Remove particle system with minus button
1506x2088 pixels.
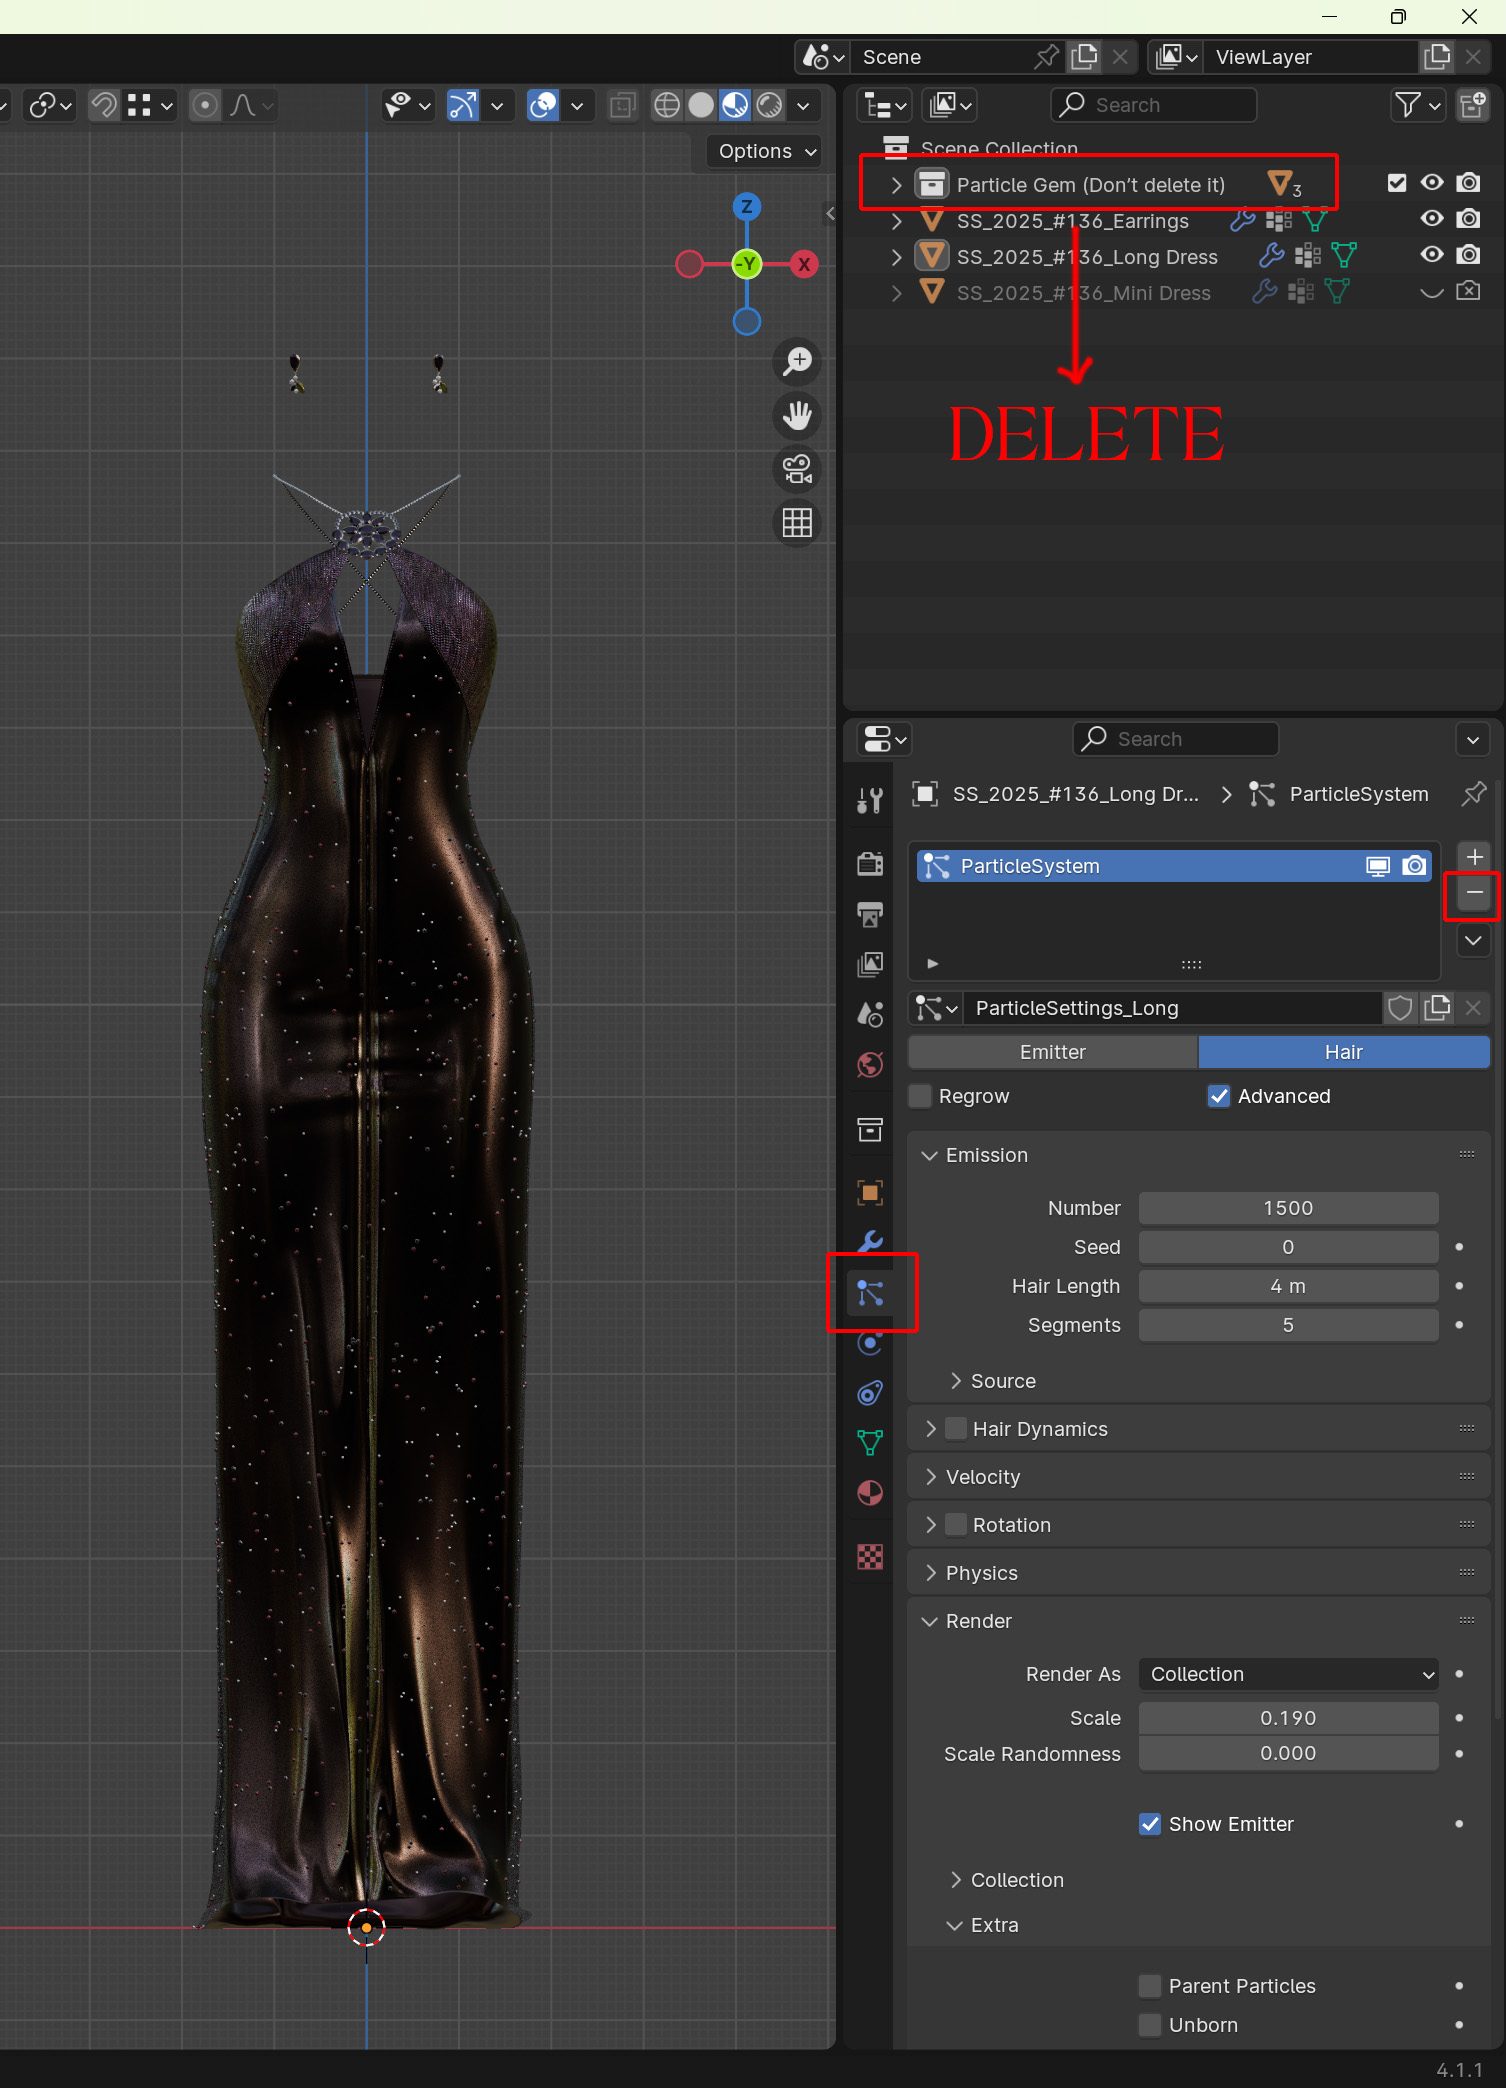1473,892
